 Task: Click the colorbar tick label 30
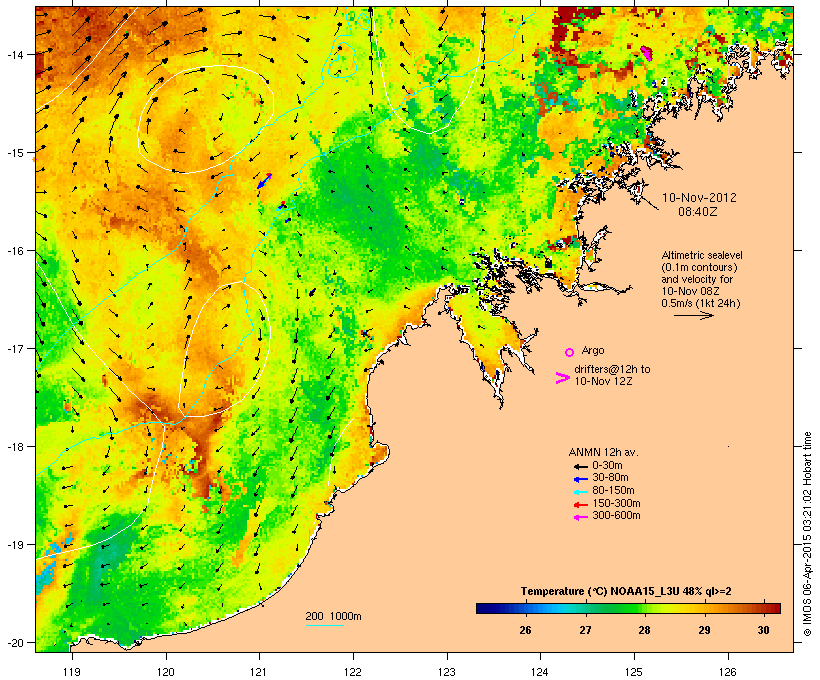764,630
